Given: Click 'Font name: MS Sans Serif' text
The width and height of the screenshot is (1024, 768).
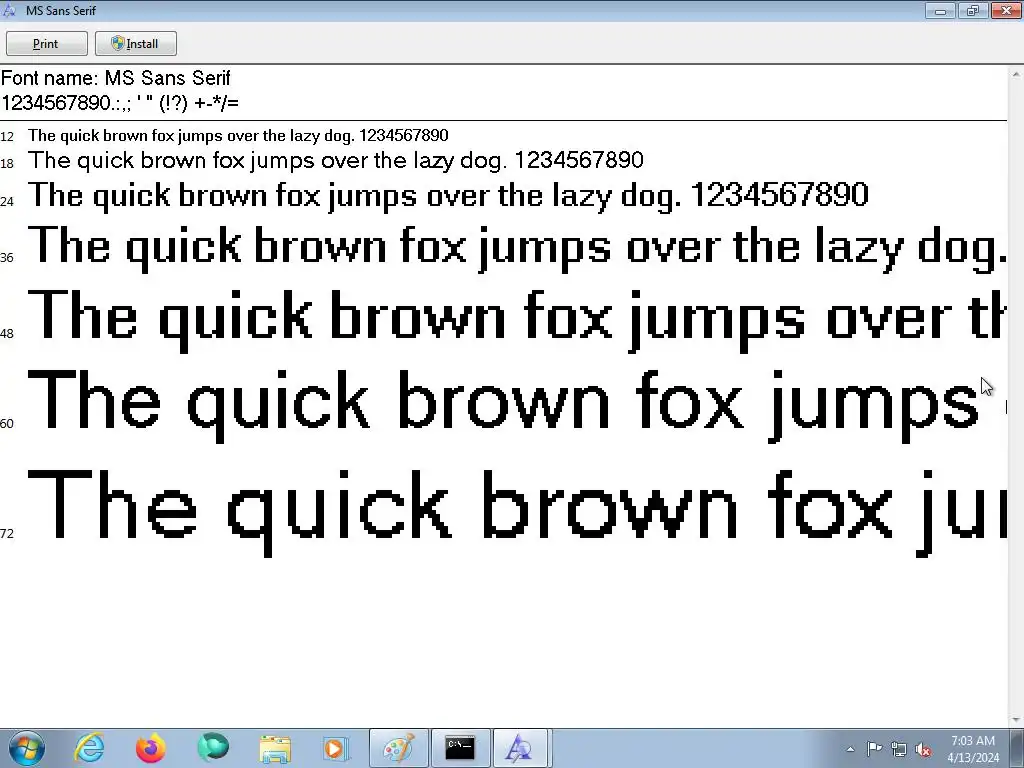Looking at the screenshot, I should pyautogui.click(x=116, y=78).
